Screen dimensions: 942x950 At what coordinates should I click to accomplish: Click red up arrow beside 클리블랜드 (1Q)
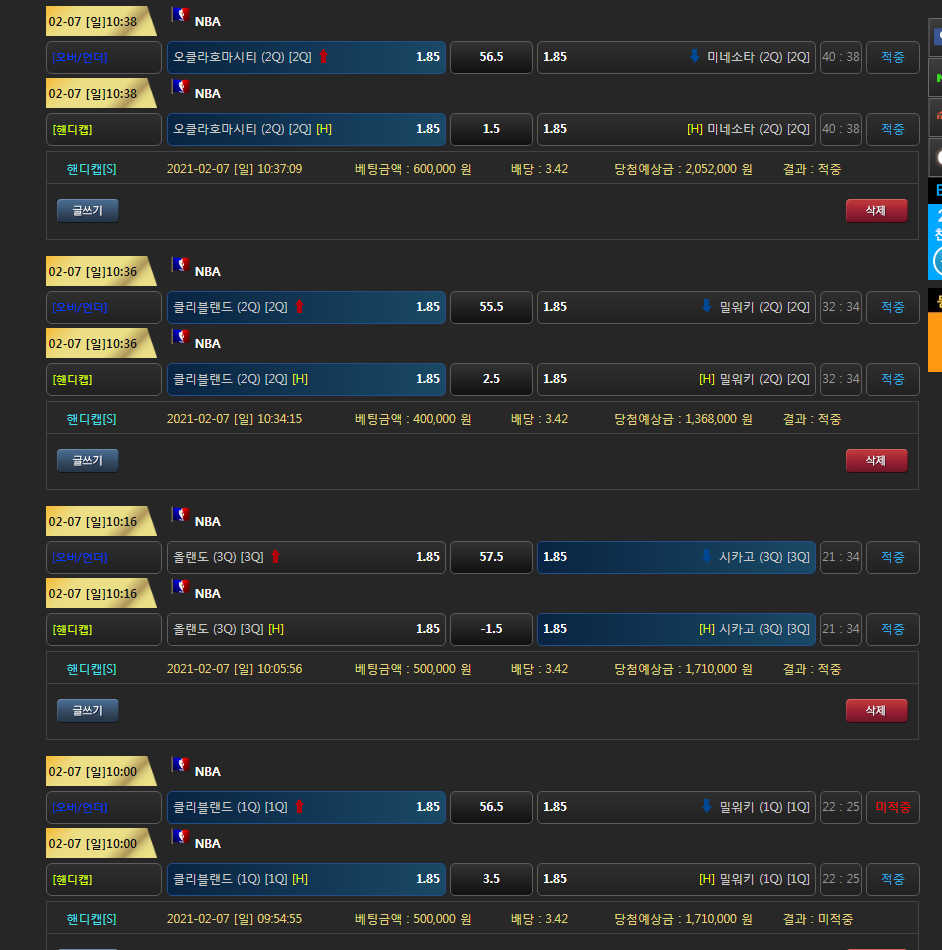pyautogui.click(x=299, y=807)
